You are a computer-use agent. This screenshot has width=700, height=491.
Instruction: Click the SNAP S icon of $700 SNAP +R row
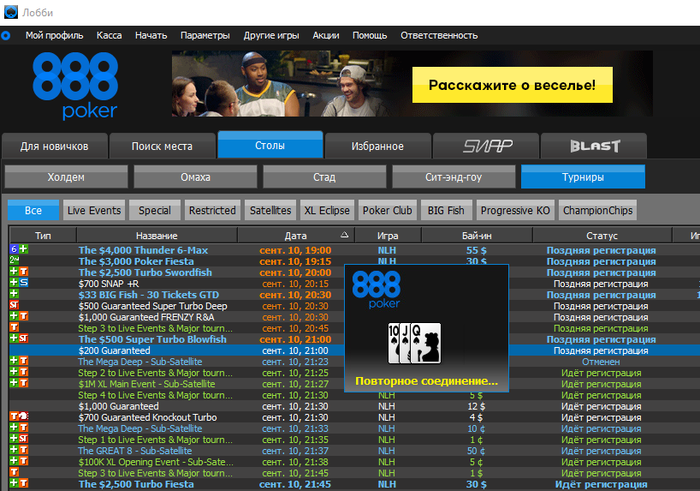24,283
